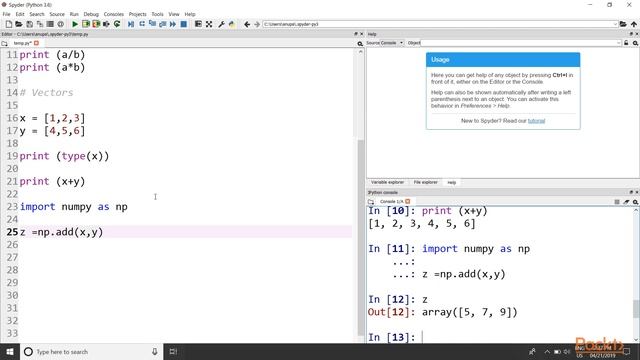Run current cell and advance

(x=96, y=24)
